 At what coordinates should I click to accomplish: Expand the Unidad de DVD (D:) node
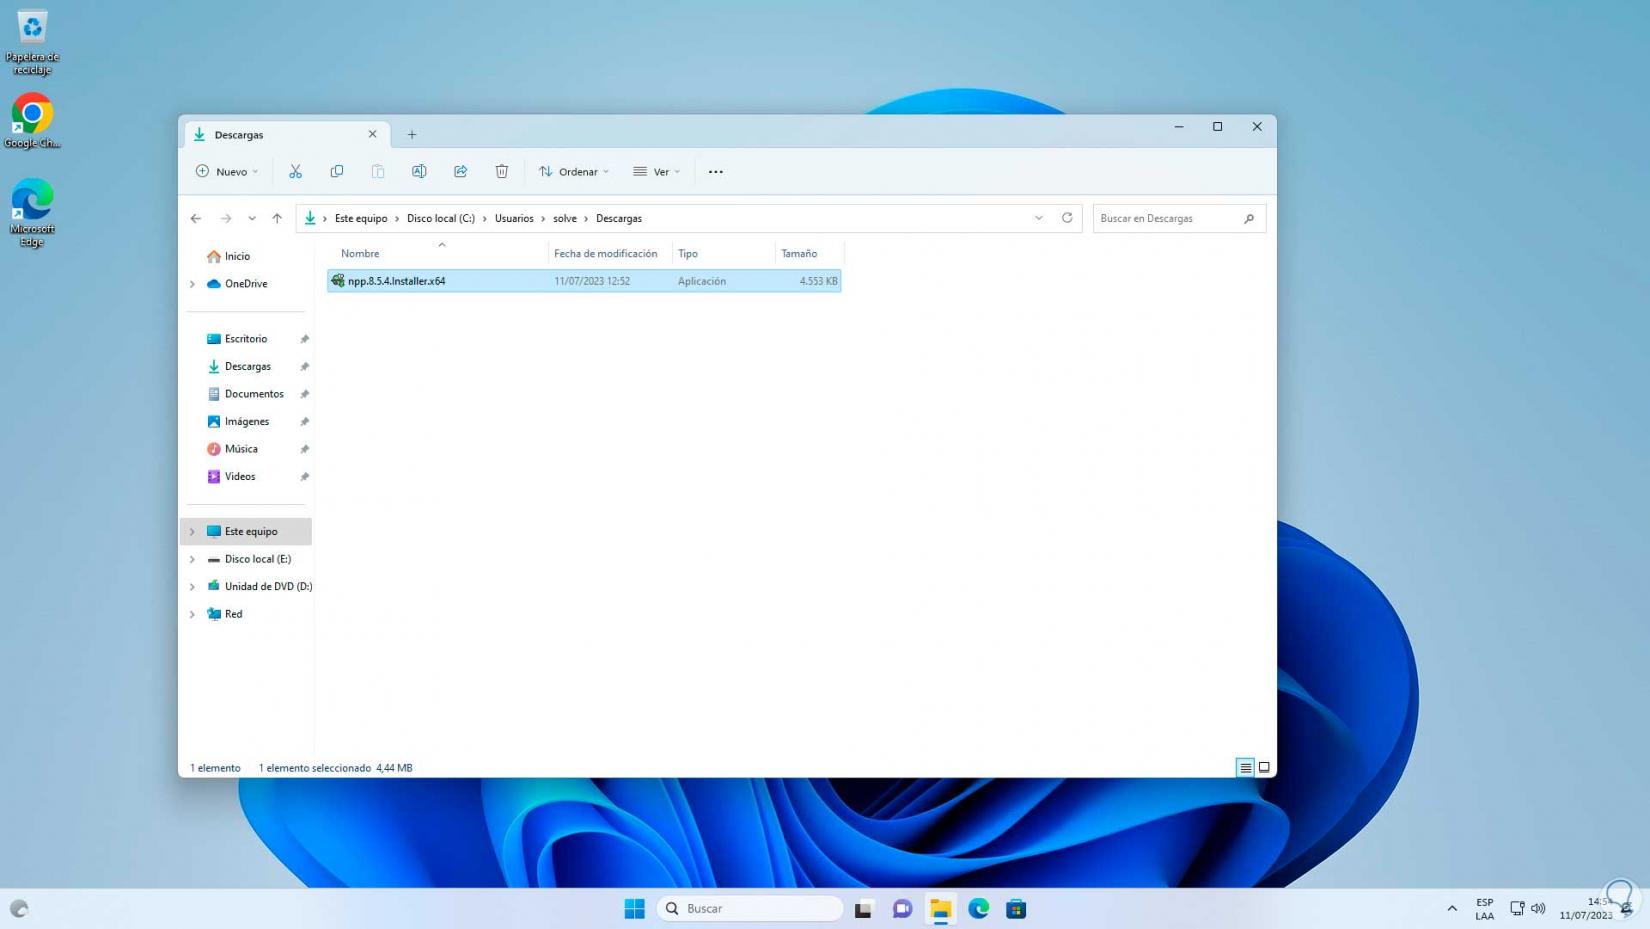[192, 587]
